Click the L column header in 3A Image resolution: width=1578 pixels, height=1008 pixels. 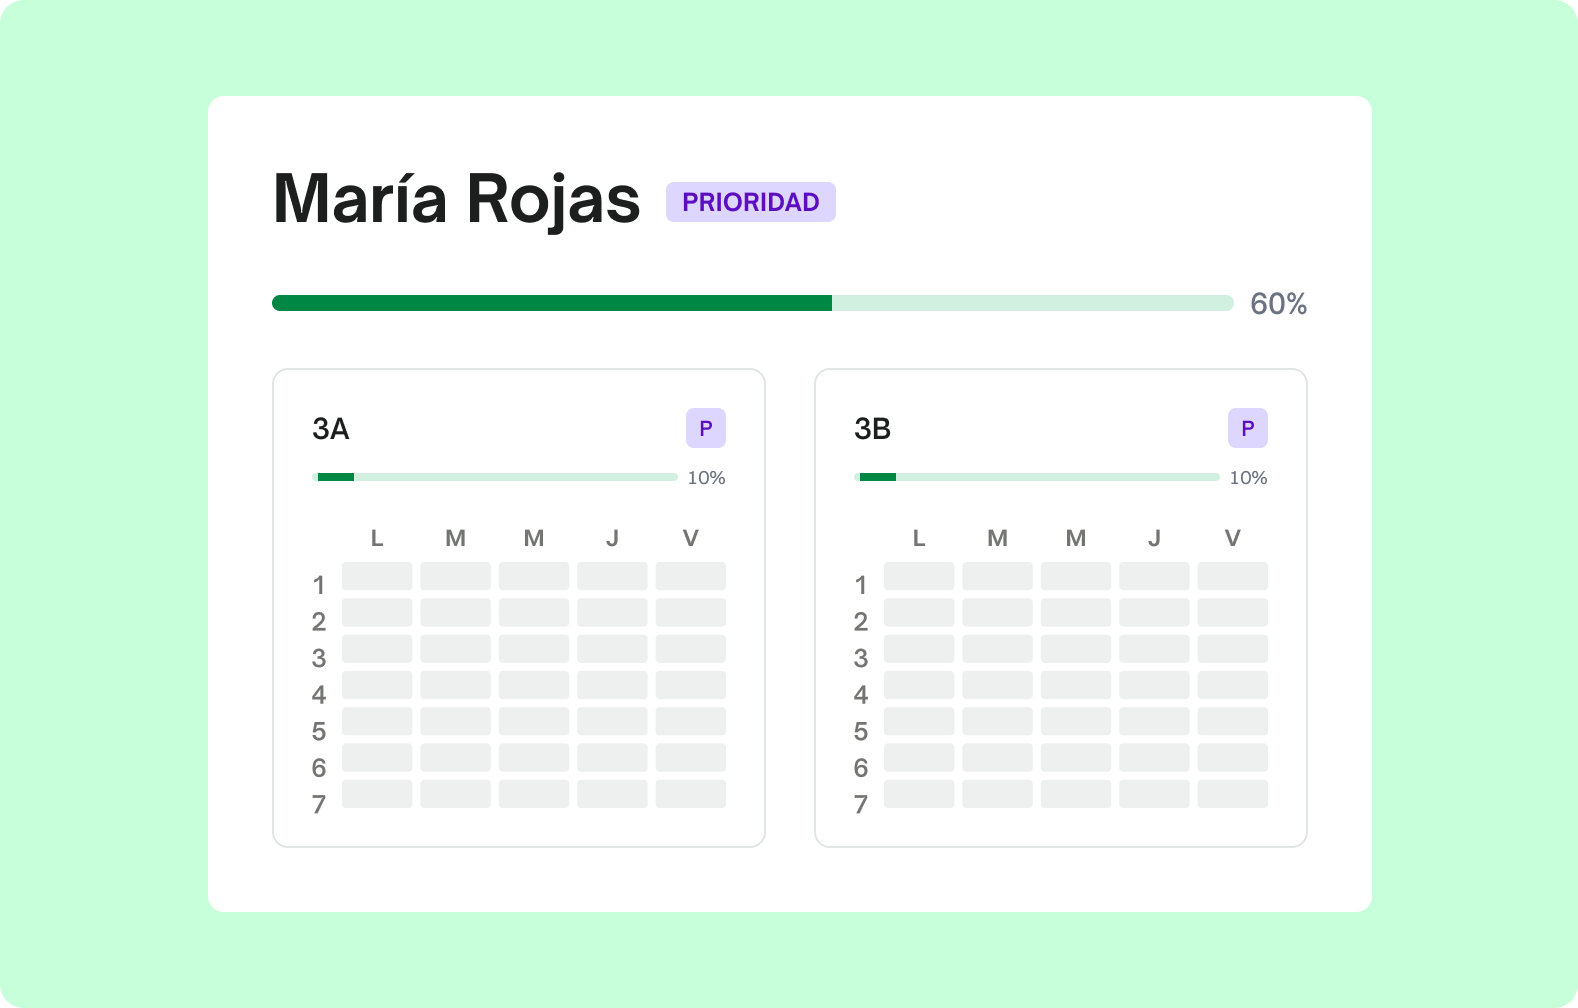(x=377, y=538)
